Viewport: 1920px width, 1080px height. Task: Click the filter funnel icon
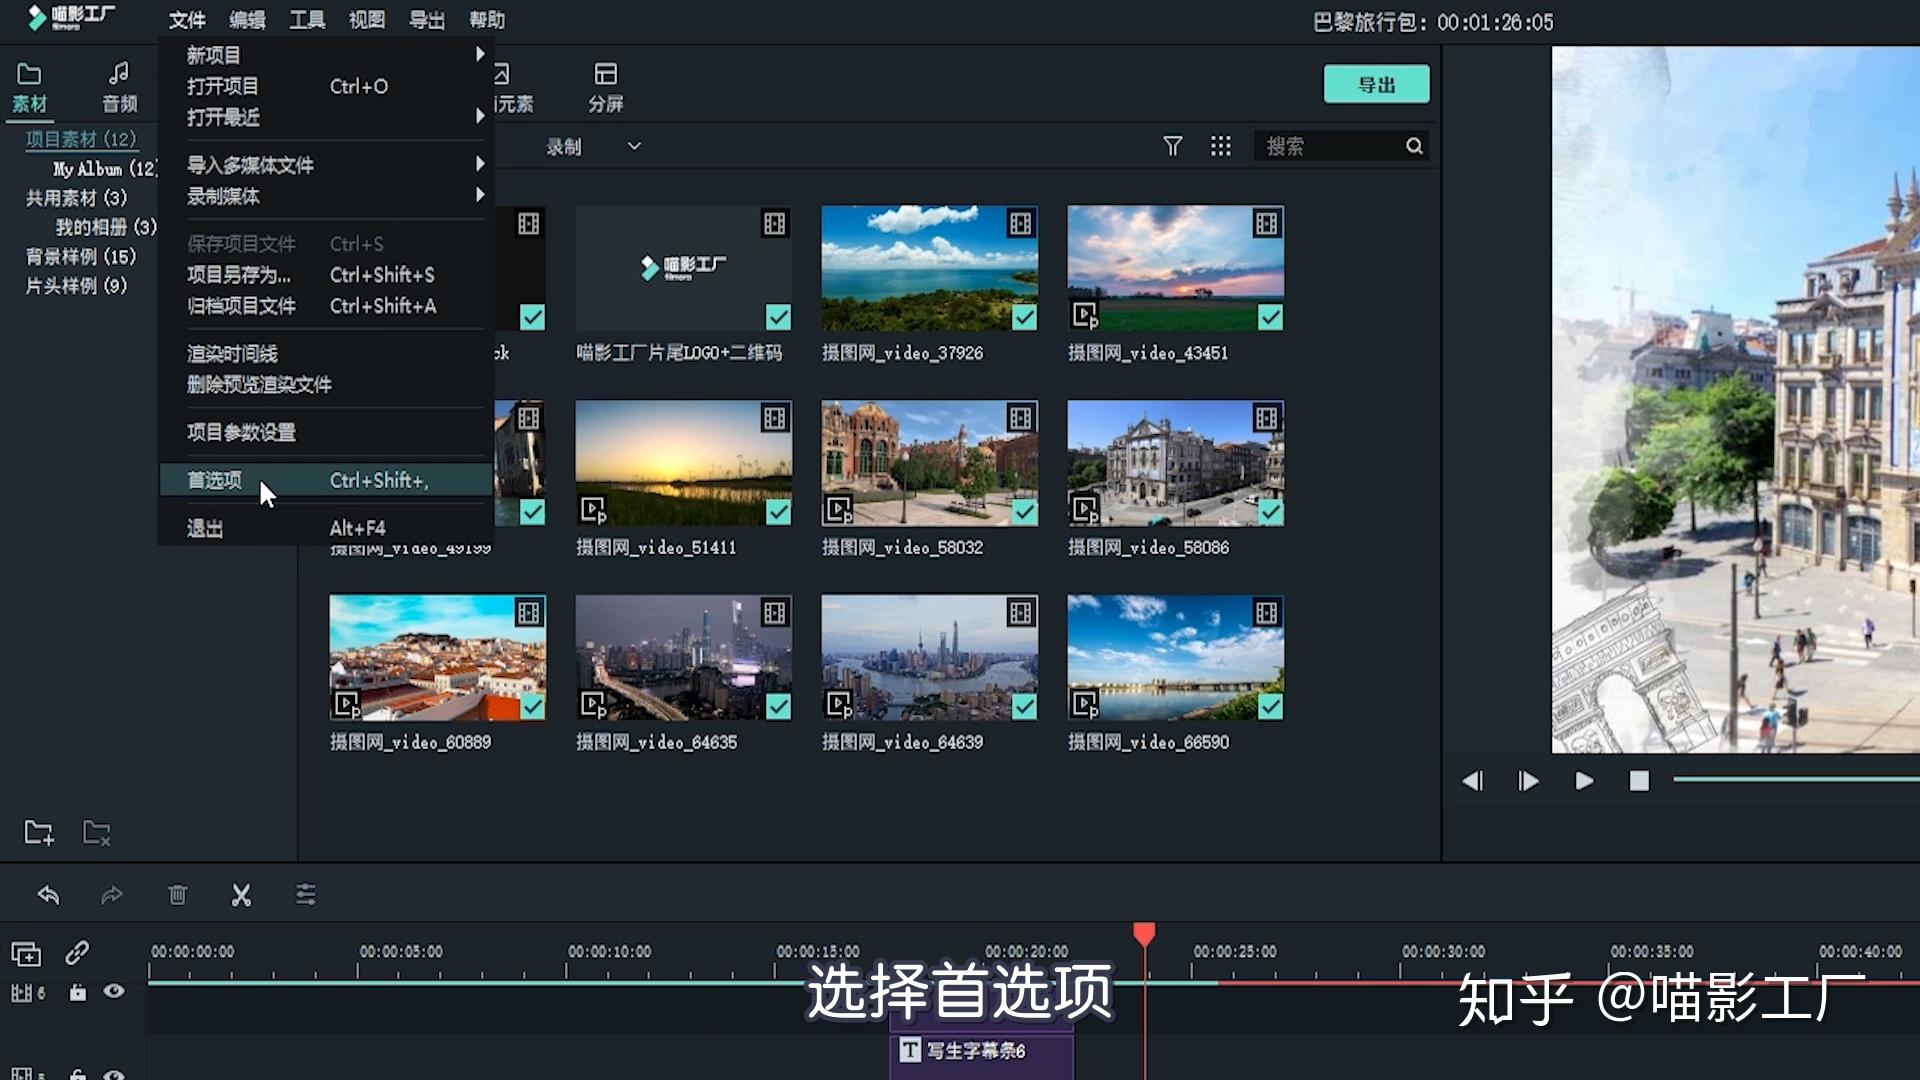coord(1173,146)
